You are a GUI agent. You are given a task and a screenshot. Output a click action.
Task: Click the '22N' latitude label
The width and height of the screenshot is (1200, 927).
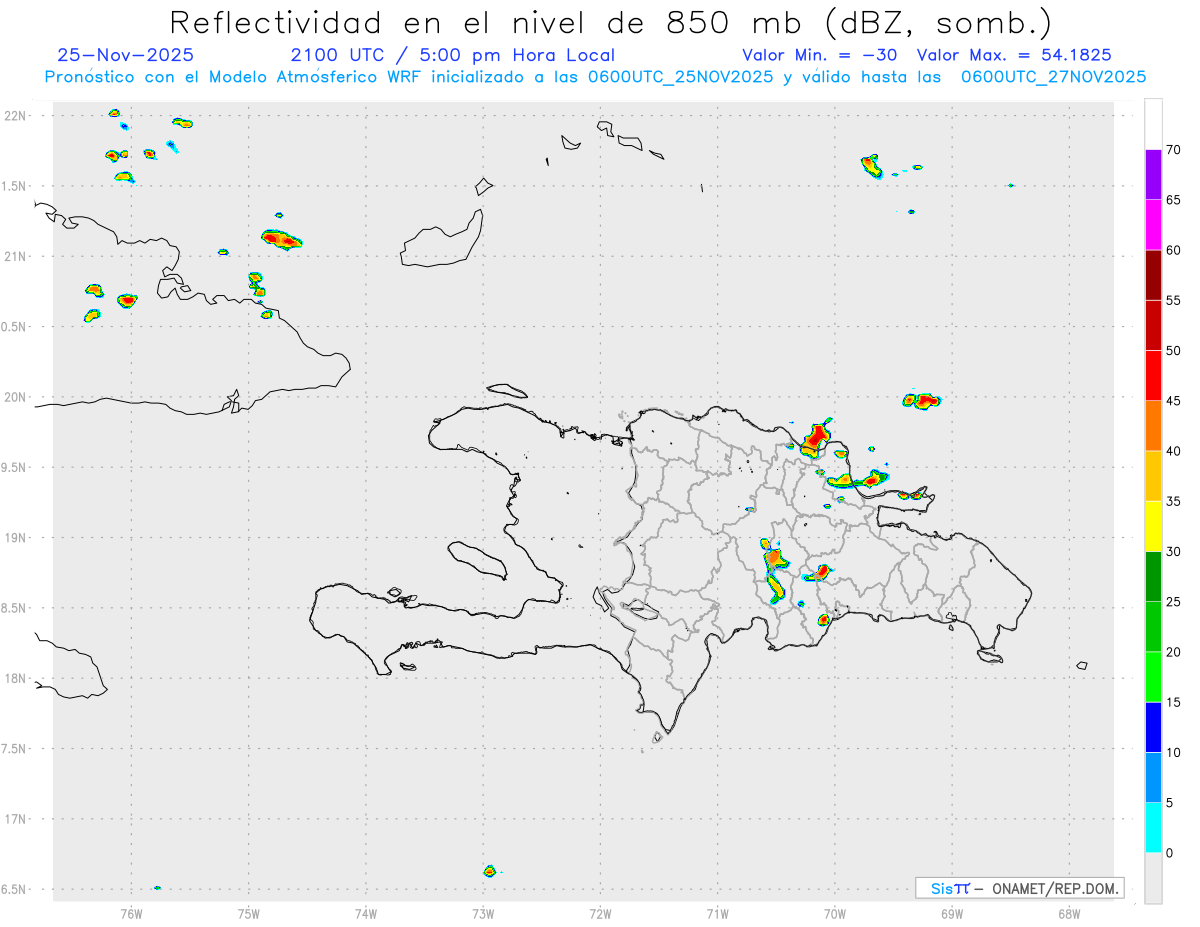16,116
